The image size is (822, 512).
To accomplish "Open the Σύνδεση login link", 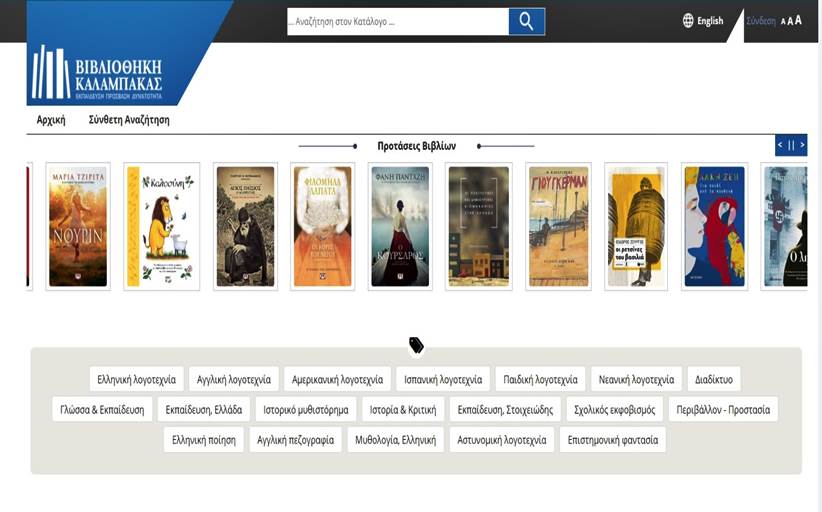I will 761,21.
